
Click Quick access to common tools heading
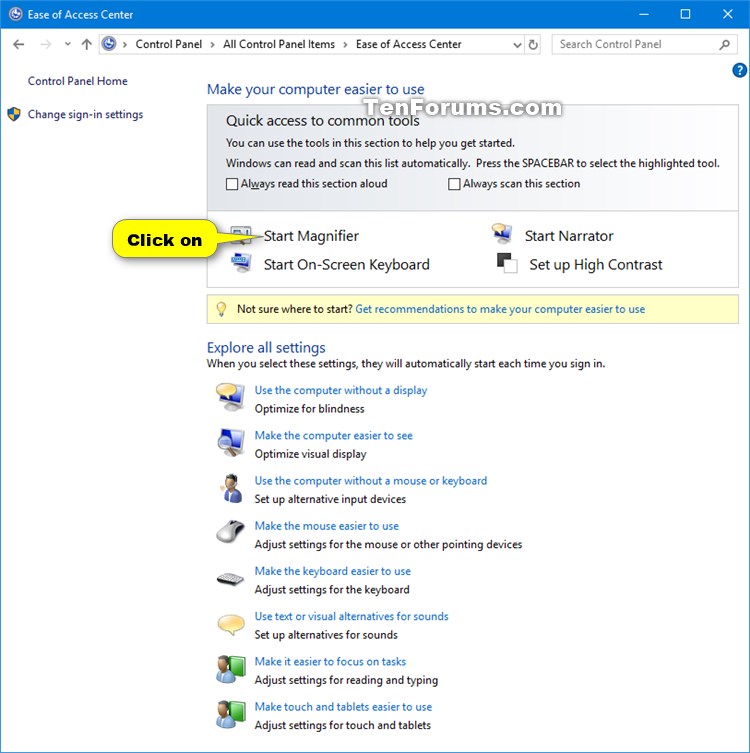pyautogui.click(x=323, y=121)
